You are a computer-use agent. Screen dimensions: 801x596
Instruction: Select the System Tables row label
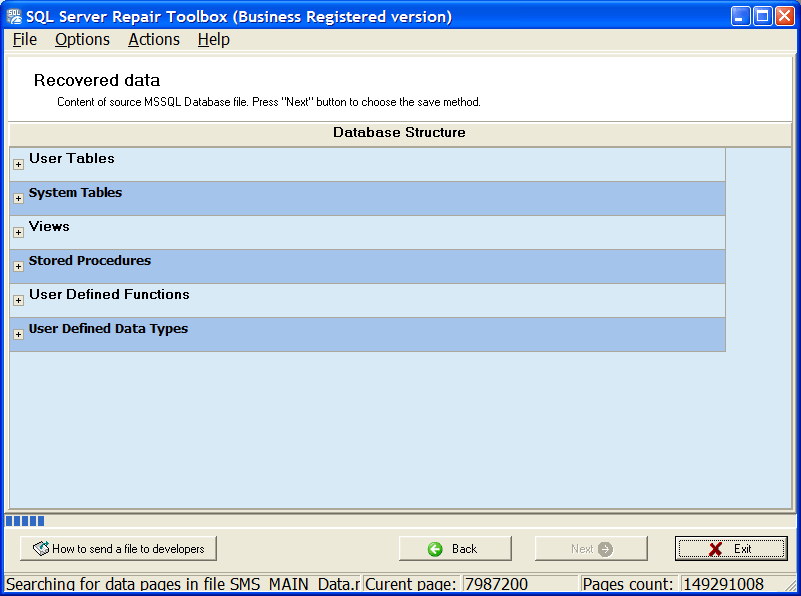pyautogui.click(x=75, y=193)
